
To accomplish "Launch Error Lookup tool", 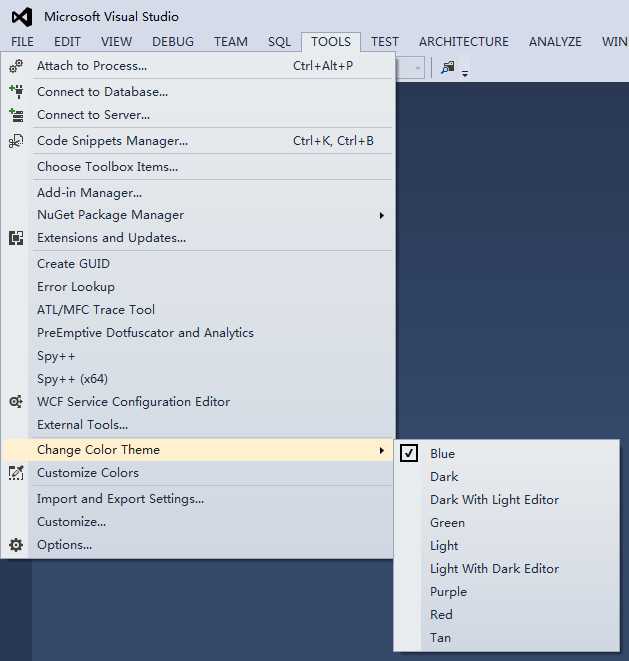I will coord(198,287).
